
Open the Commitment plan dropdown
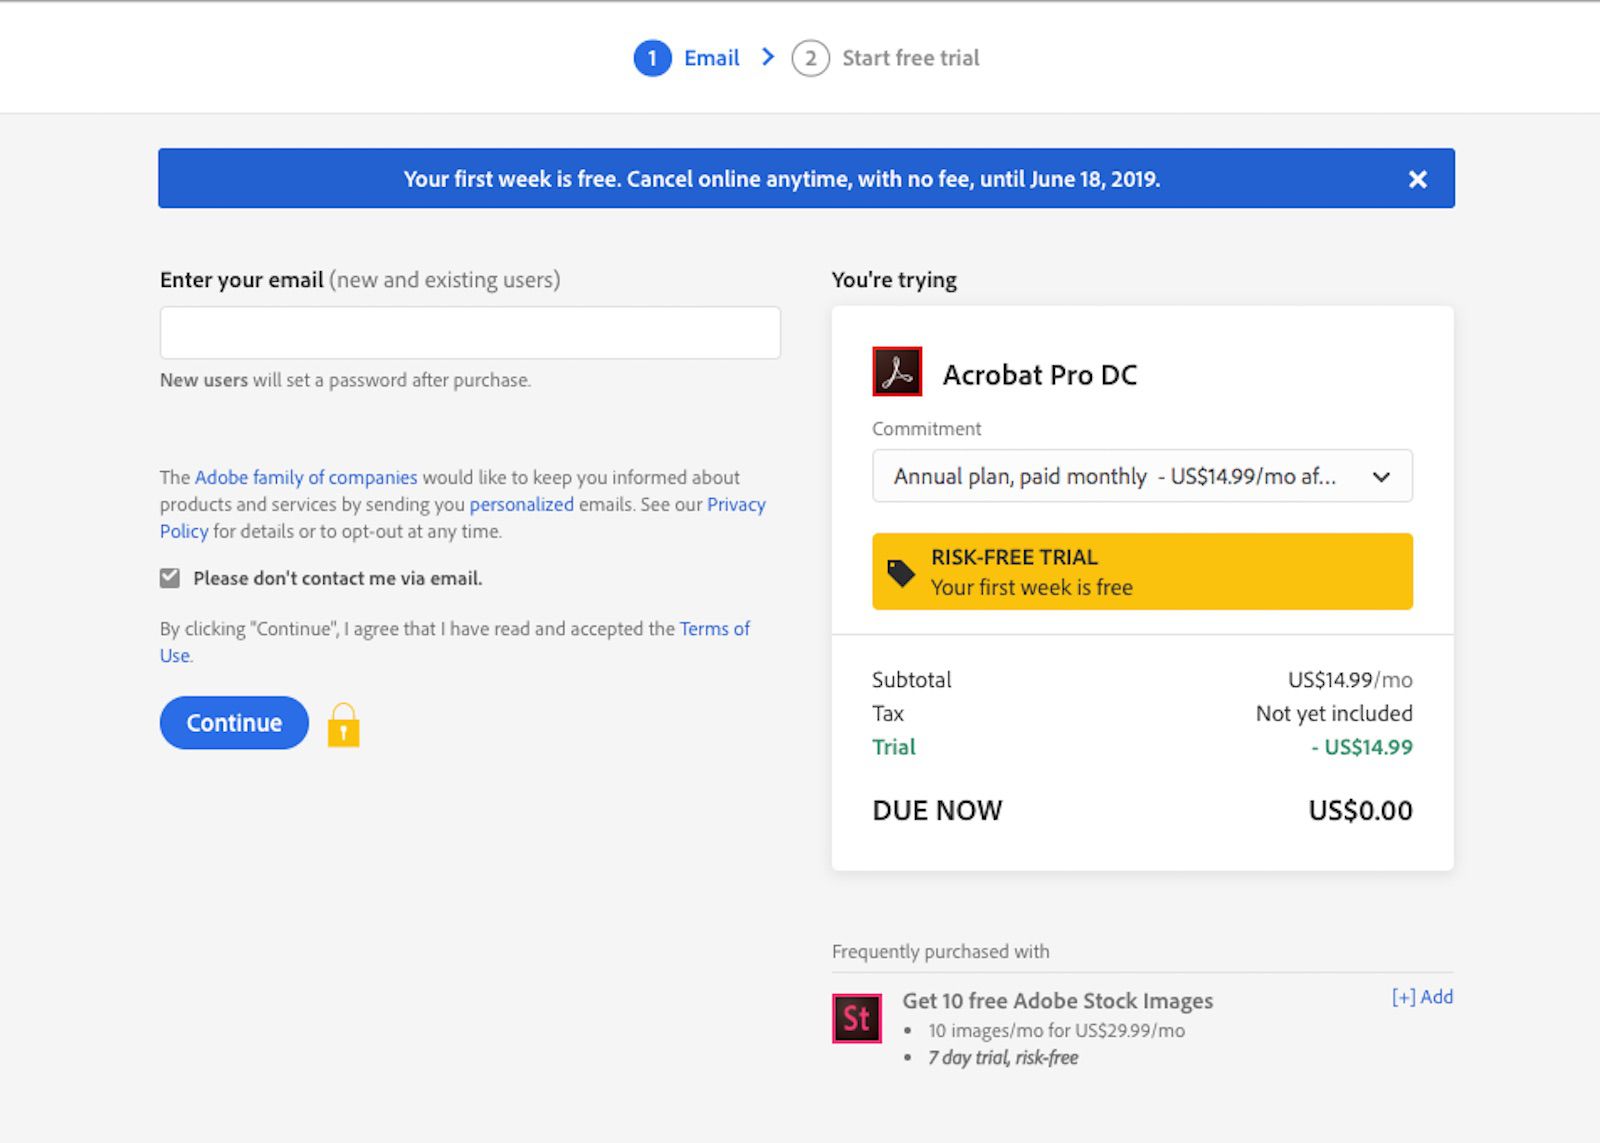[1142, 476]
